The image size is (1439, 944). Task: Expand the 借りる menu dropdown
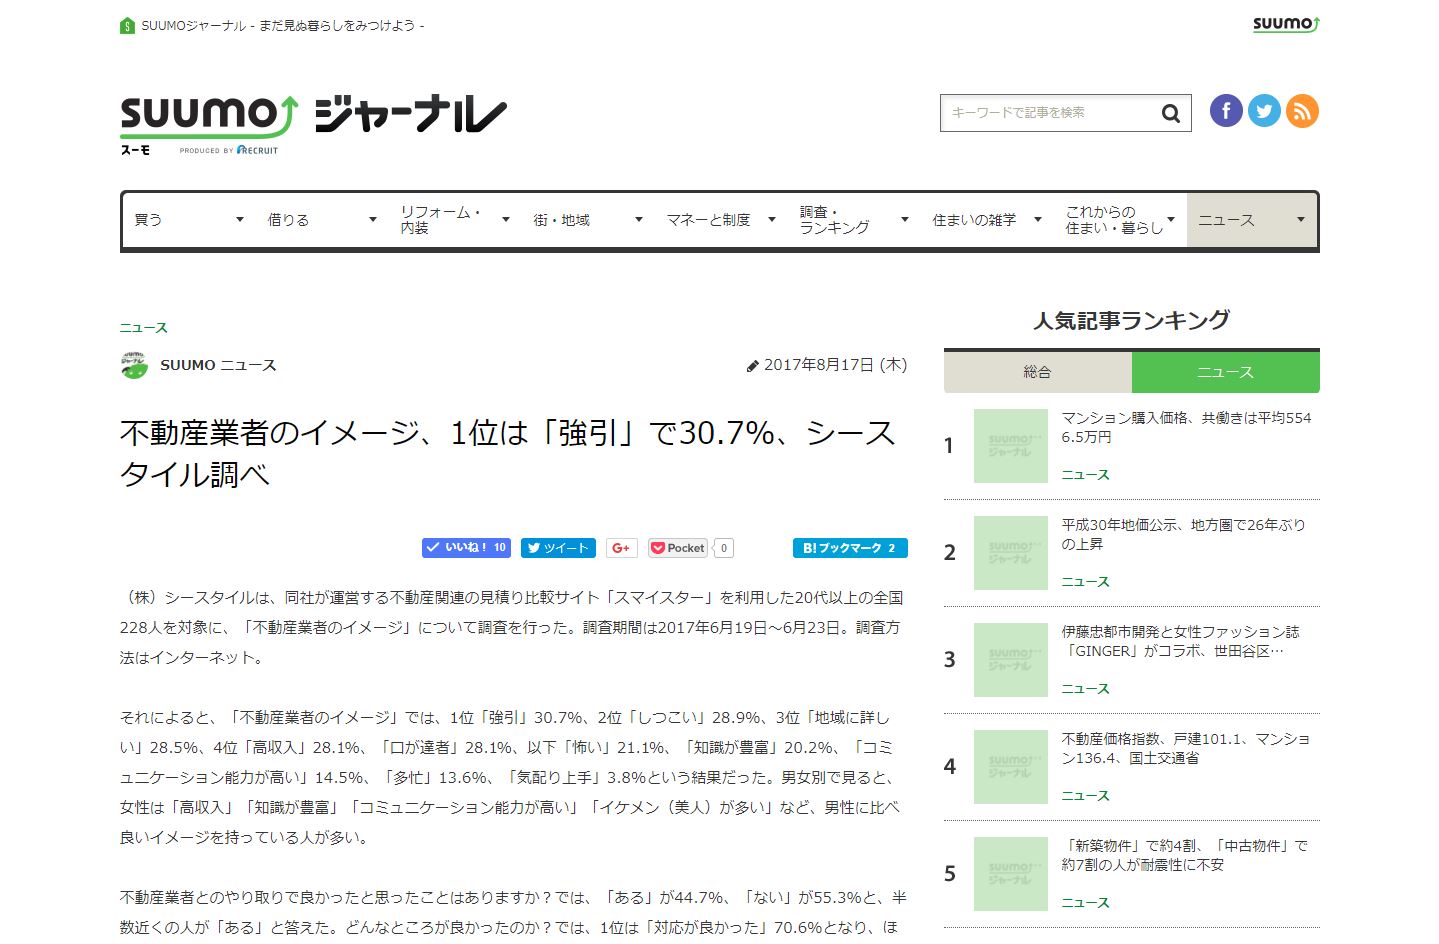[322, 220]
